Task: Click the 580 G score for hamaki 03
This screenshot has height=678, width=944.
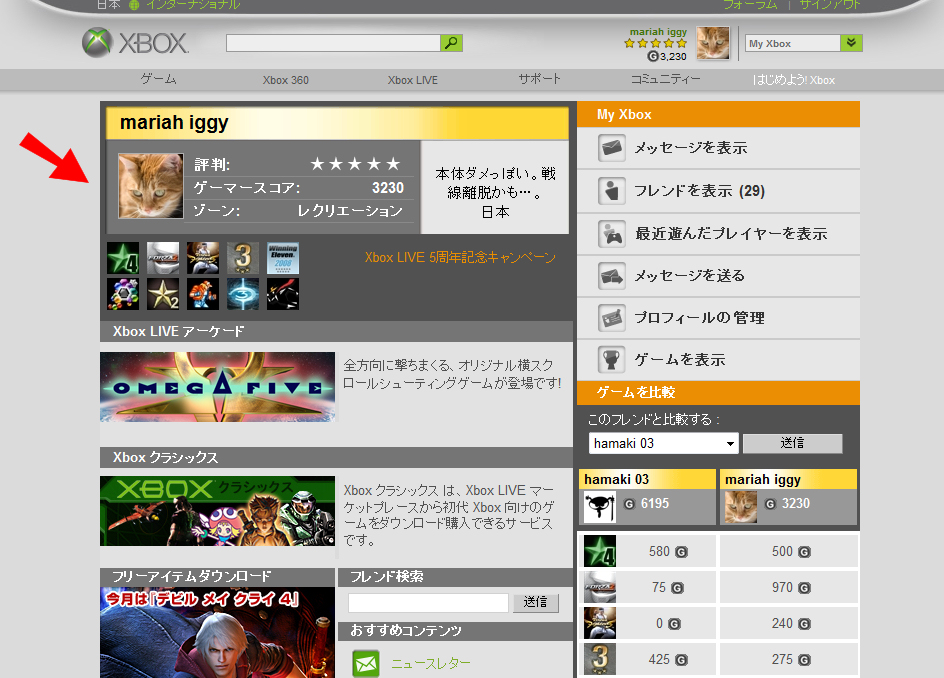Action: (x=668, y=552)
